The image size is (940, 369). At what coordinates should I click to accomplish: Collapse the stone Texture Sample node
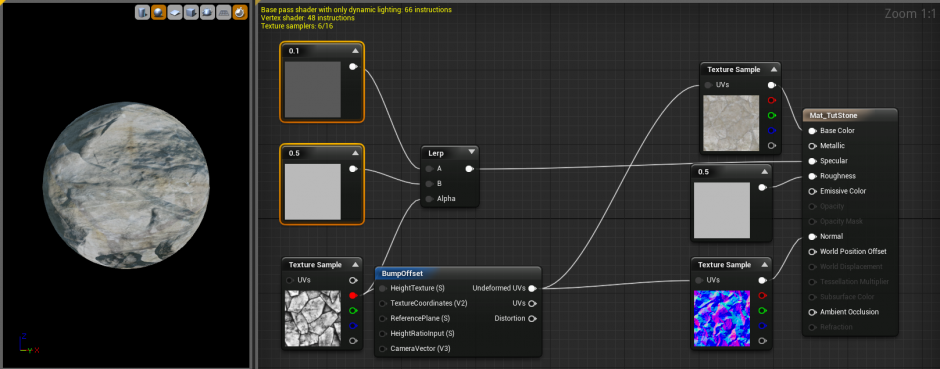[773, 69]
